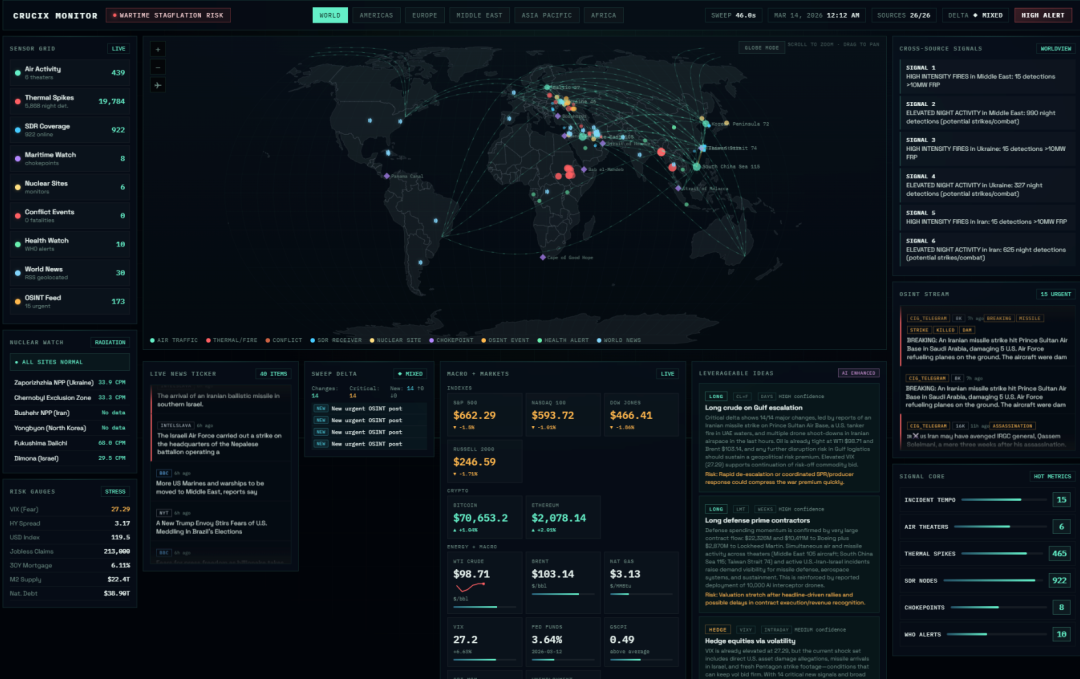The height and width of the screenshot is (679, 1080).
Task: Zoom in on the map with plus button
Action: point(158,50)
